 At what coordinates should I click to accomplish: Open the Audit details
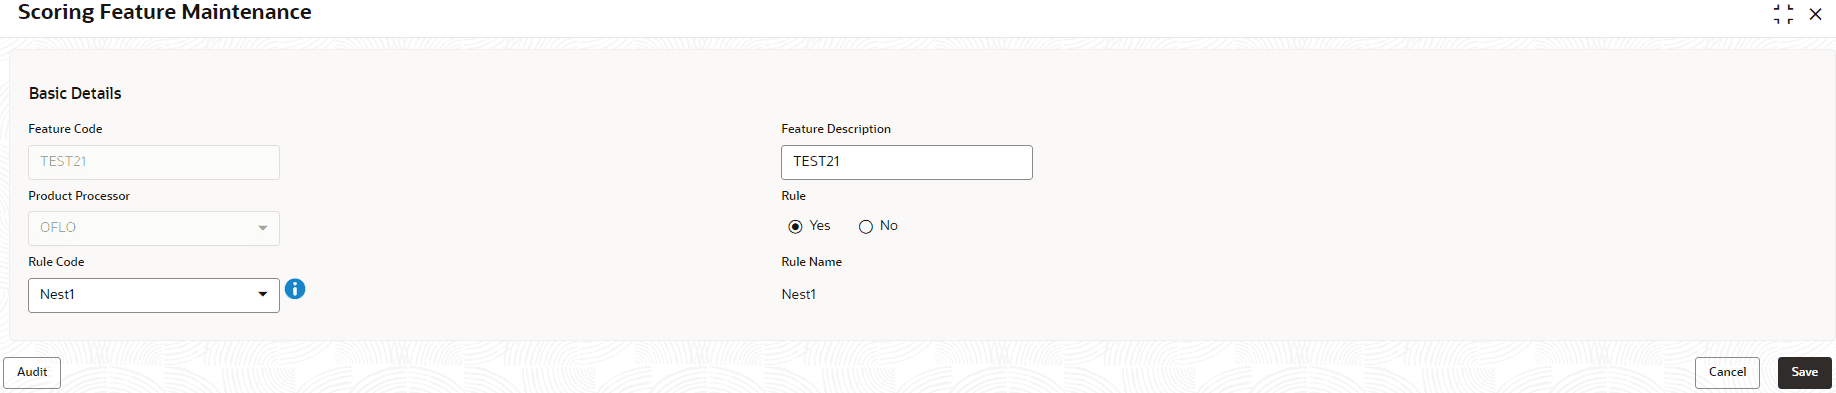click(32, 372)
